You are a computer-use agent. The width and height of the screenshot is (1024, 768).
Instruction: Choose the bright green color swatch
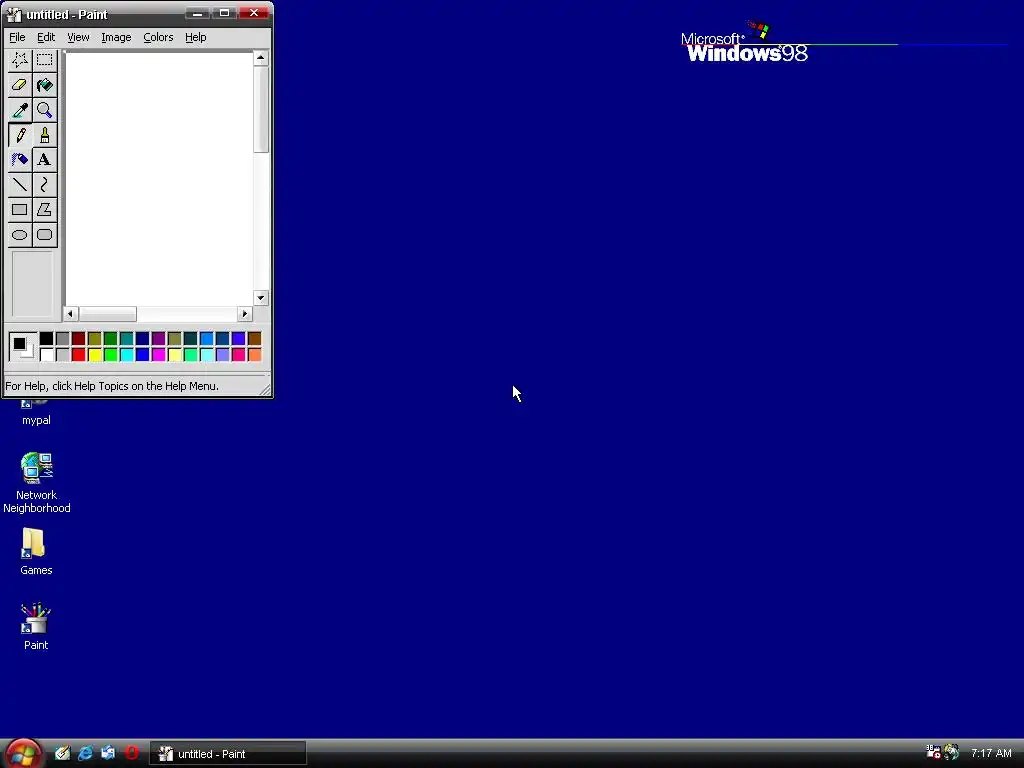[110, 355]
